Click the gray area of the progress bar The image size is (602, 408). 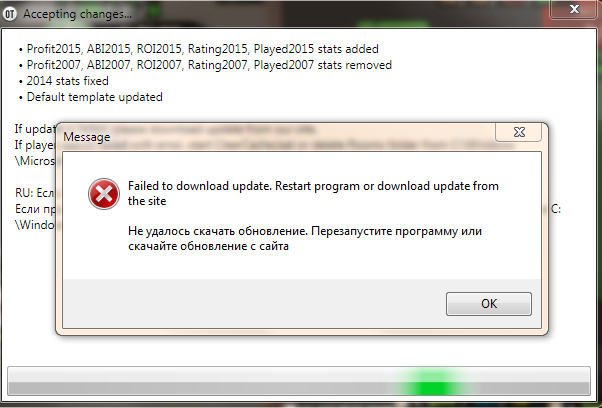pyautogui.click(x=200, y=381)
